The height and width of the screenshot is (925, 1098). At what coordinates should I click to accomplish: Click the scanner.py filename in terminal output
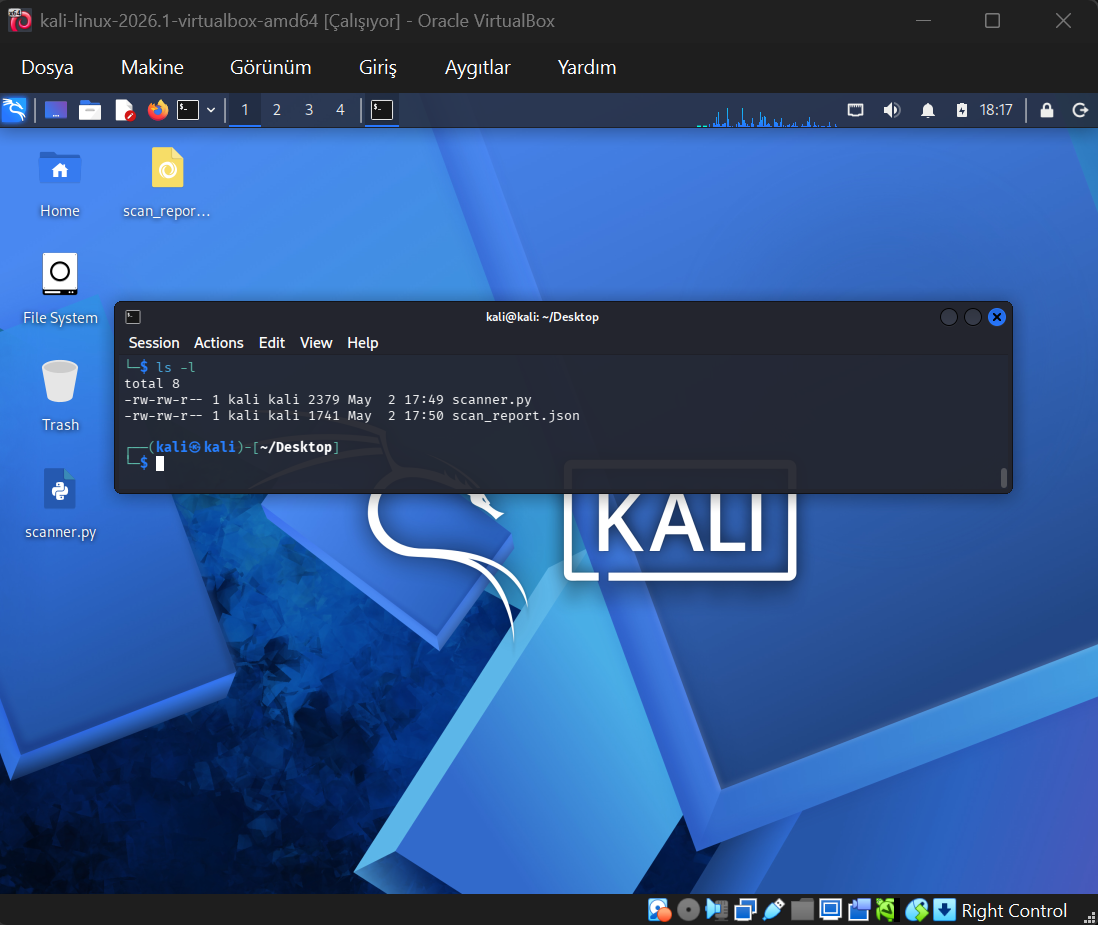click(x=492, y=400)
